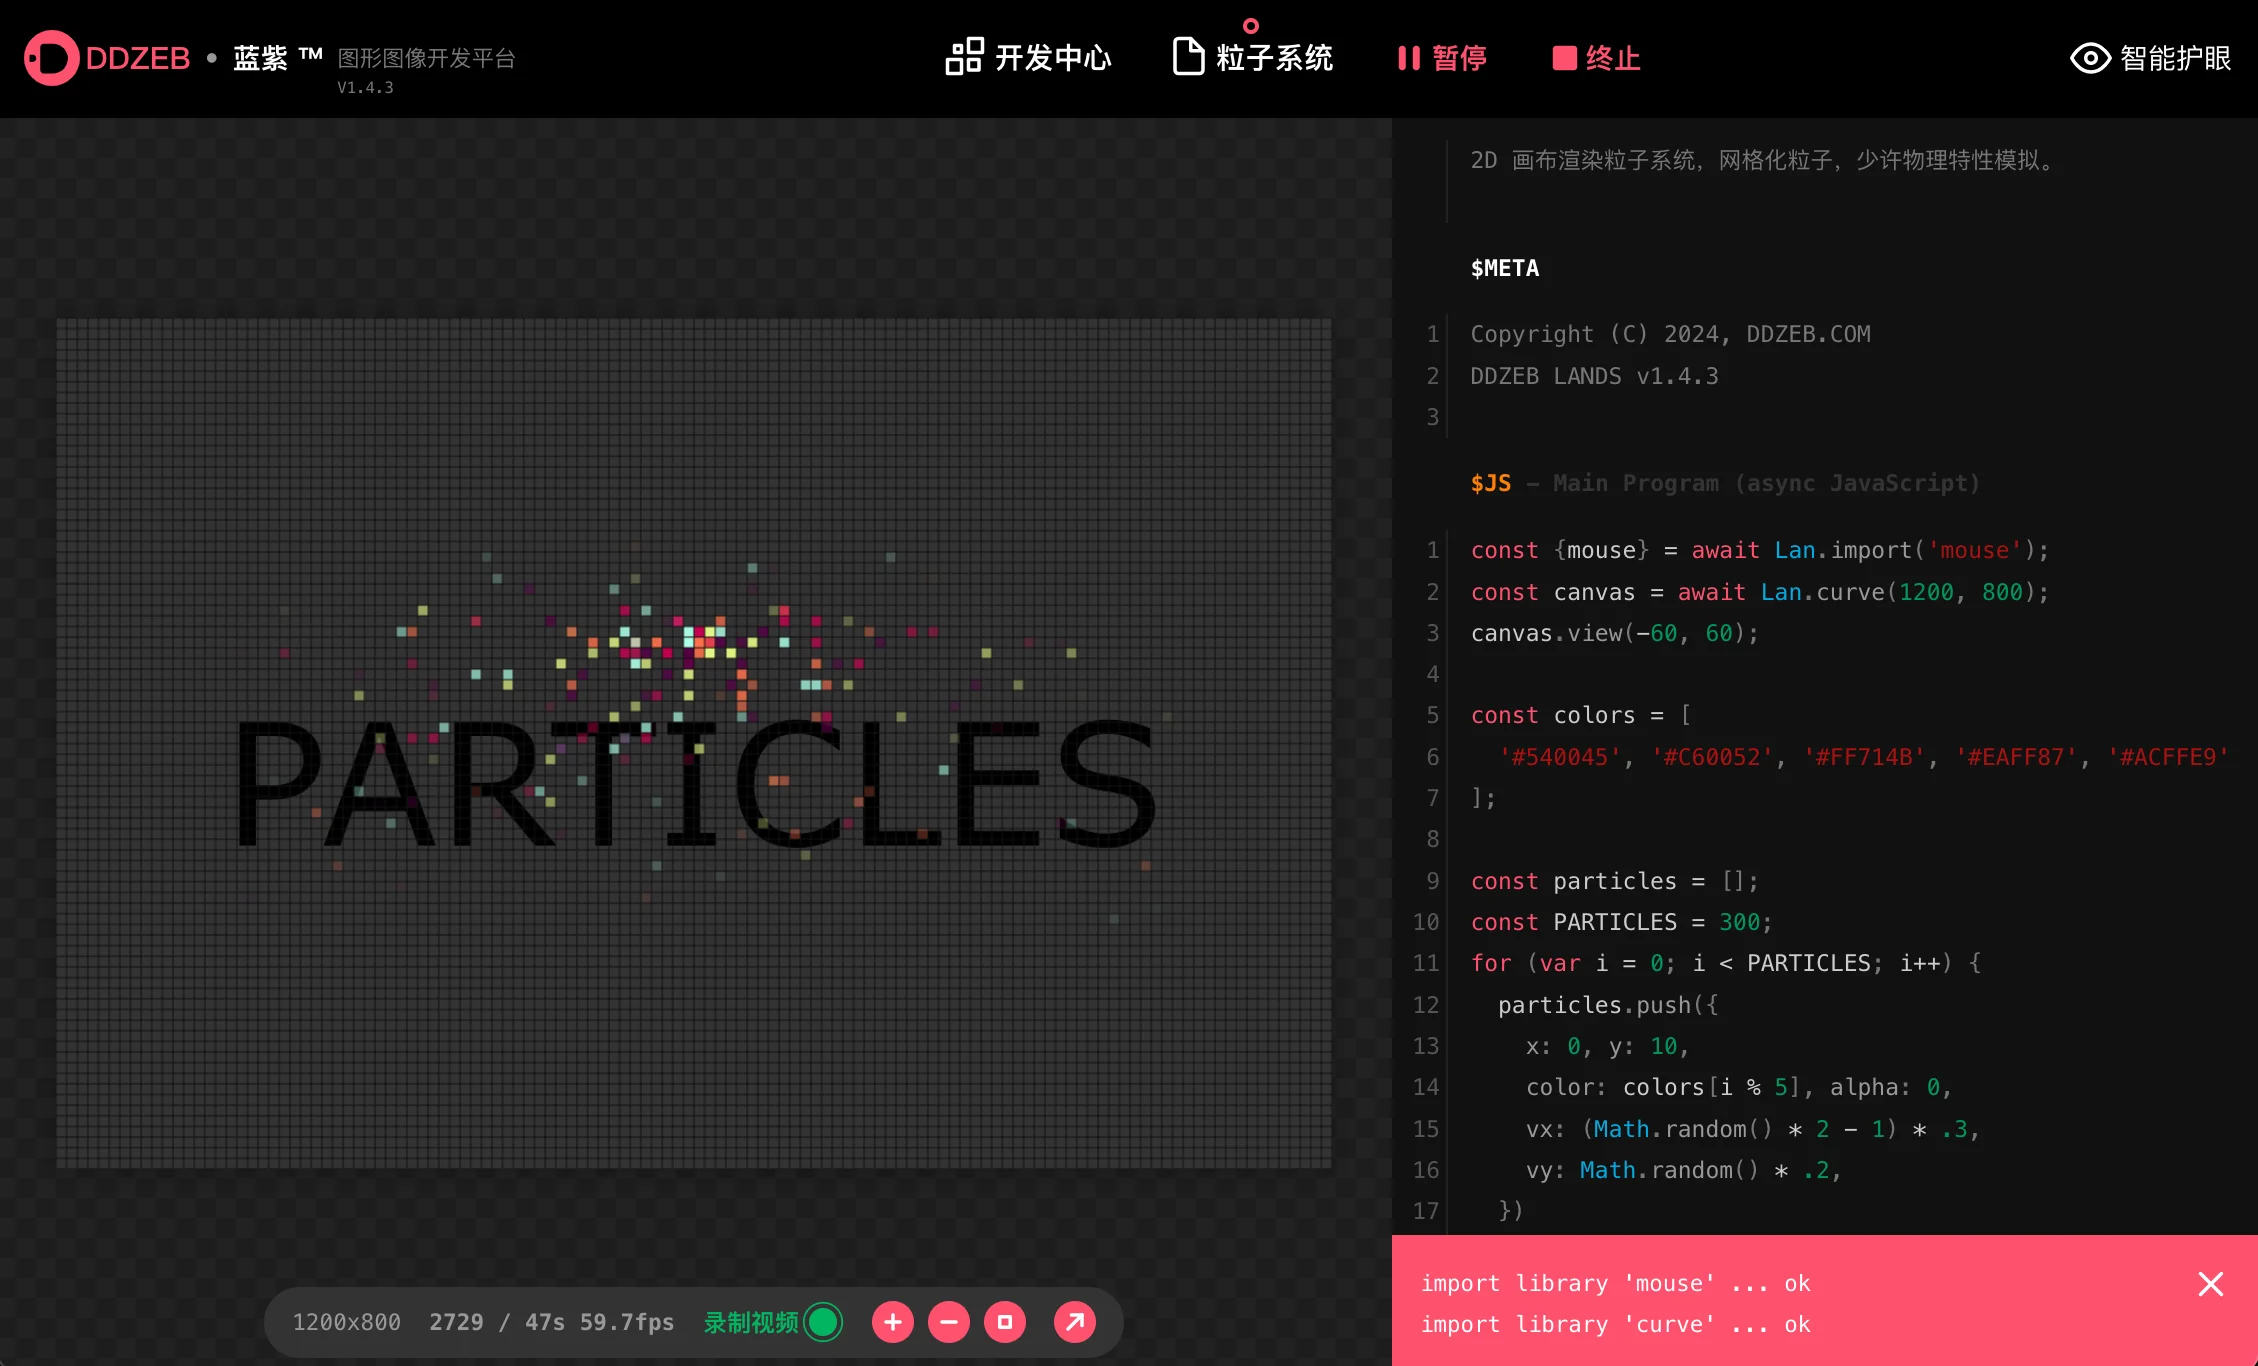The width and height of the screenshot is (2258, 1366).
Task: Stop the program with 终止
Action: (1596, 58)
